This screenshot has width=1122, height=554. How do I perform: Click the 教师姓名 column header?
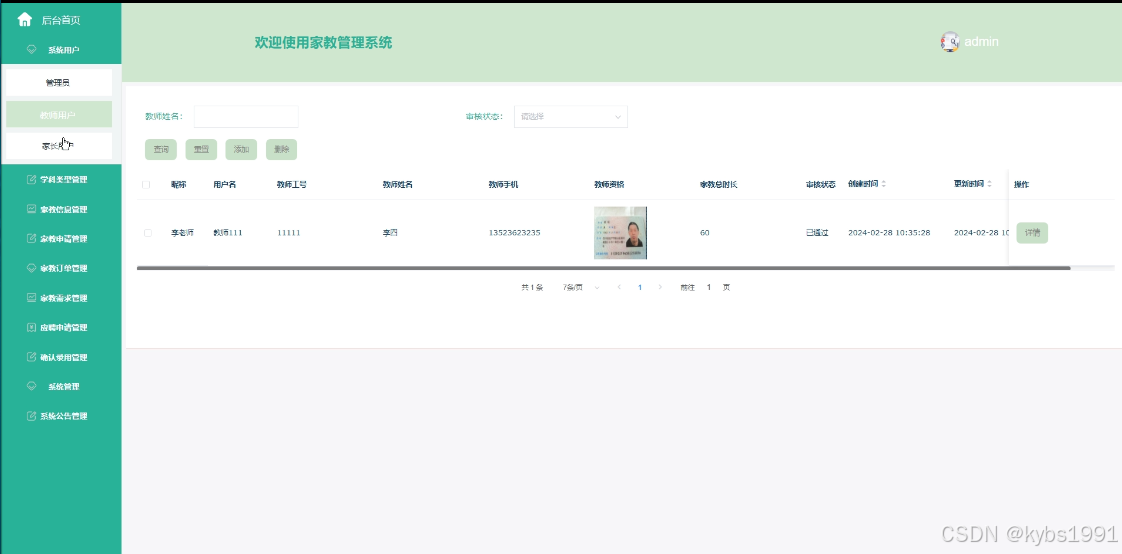398,185
